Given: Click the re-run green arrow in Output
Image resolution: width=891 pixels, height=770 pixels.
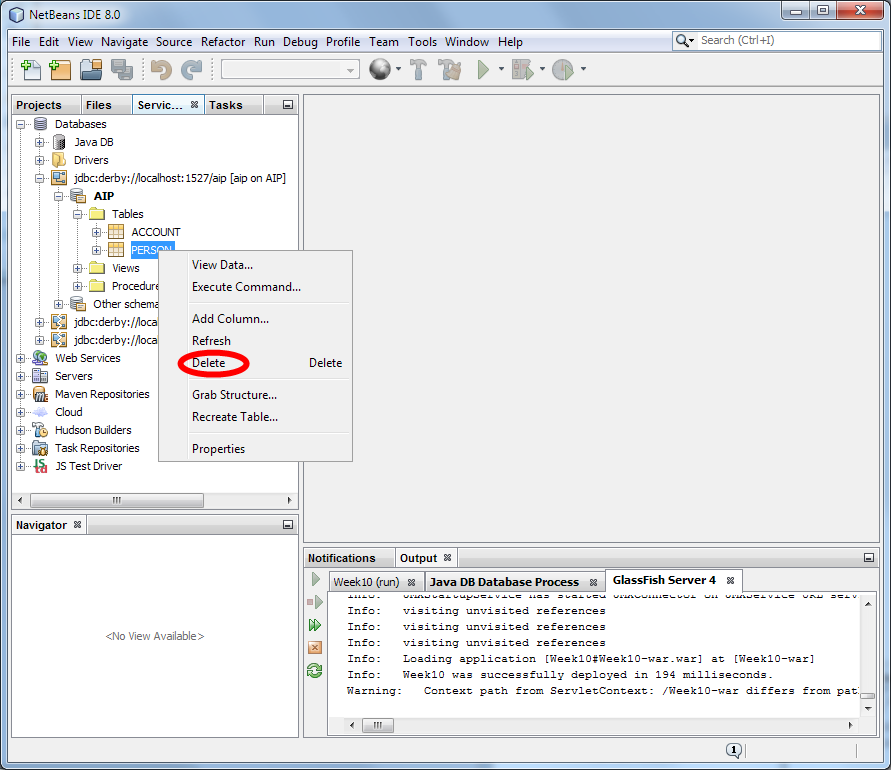Looking at the screenshot, I should [x=315, y=580].
